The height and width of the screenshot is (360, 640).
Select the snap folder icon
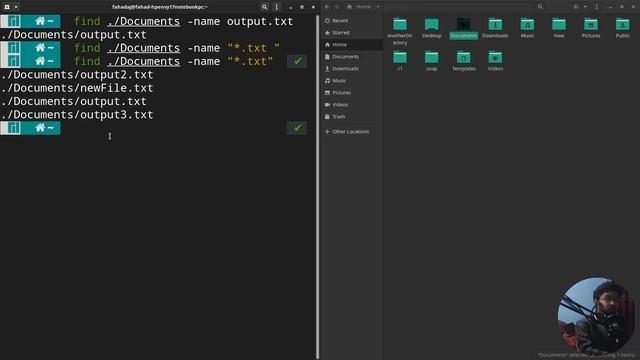click(431, 57)
